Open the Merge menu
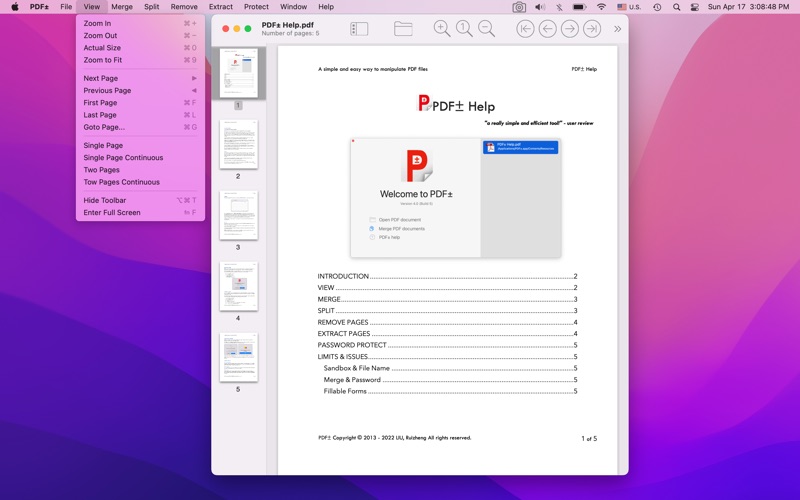Viewport: 800px width, 500px height. click(x=122, y=7)
